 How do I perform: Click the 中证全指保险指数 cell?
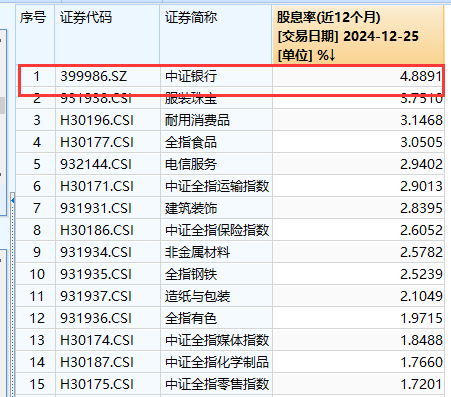[217, 230]
